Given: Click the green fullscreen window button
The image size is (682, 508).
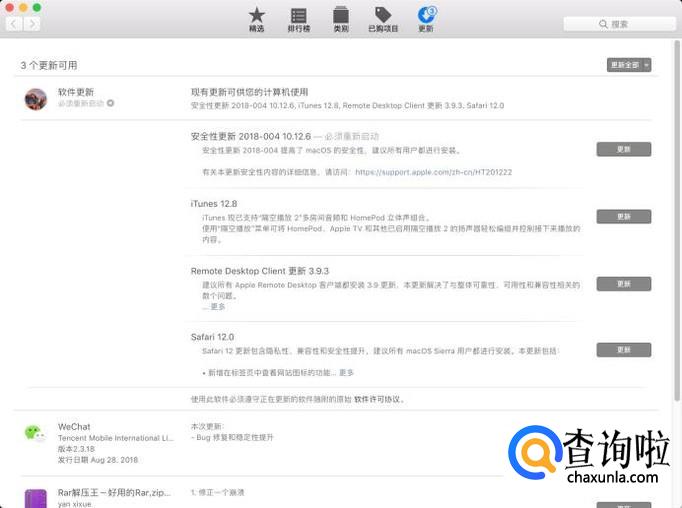Looking at the screenshot, I should (x=37, y=8).
